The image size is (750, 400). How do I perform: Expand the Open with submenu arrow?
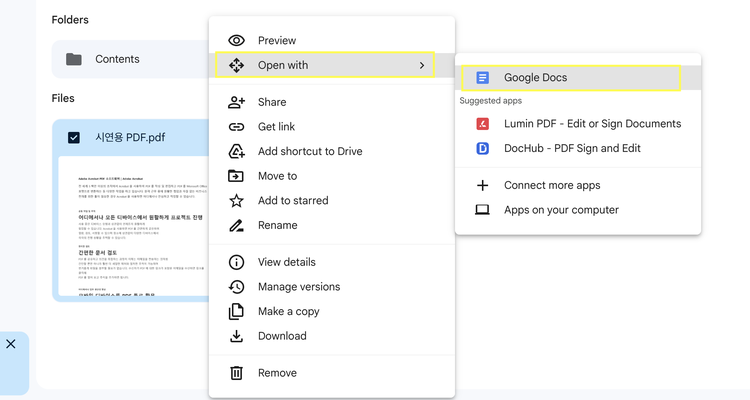pyautogui.click(x=422, y=65)
